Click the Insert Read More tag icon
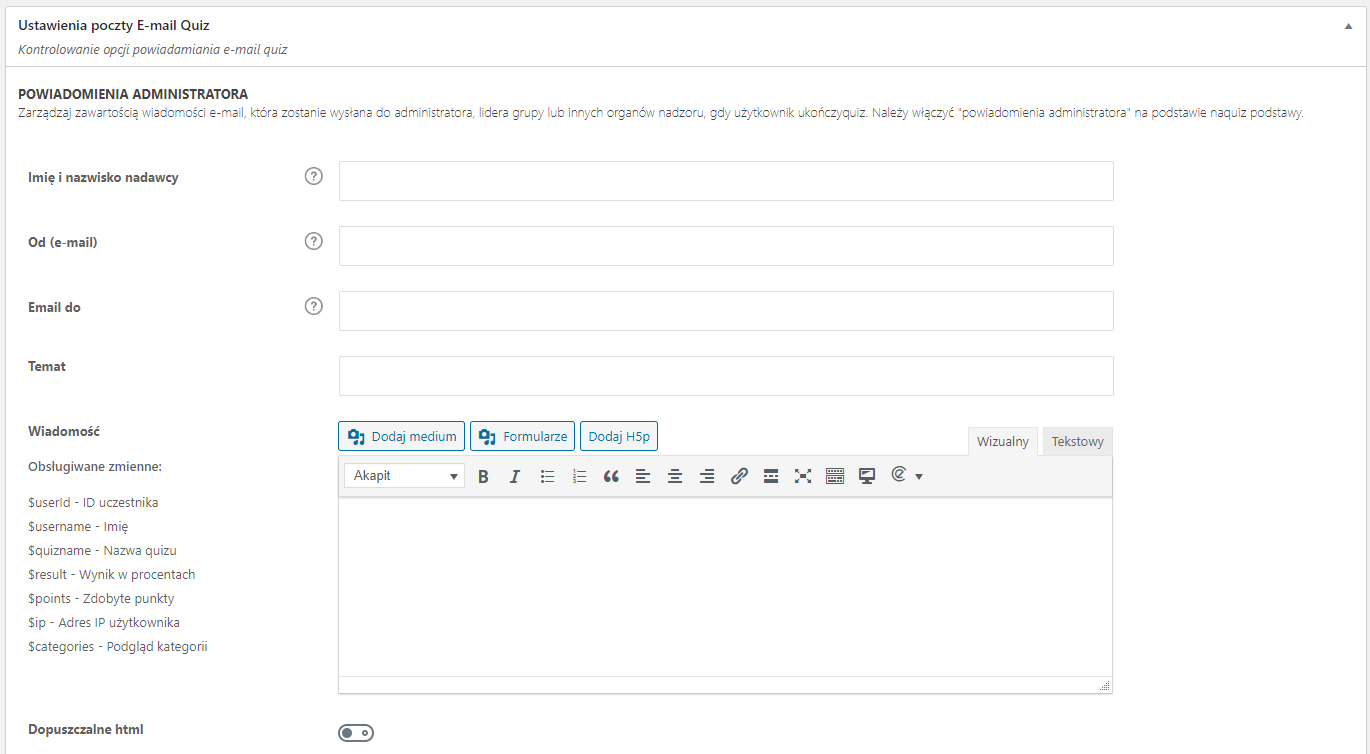The height and width of the screenshot is (754, 1370). coord(771,477)
